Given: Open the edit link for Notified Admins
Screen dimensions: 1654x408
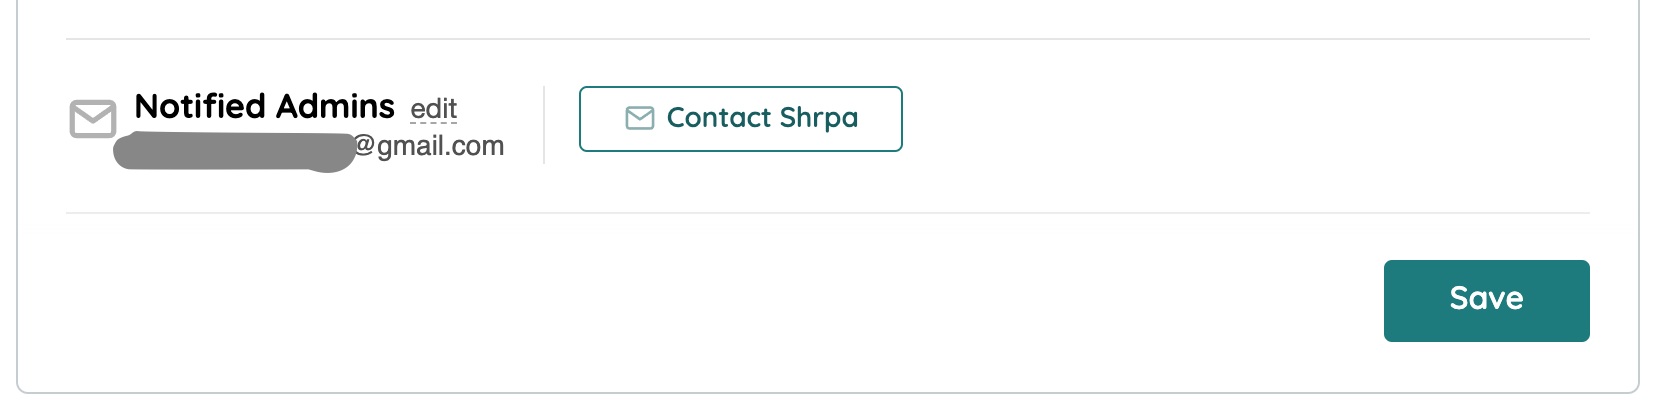Looking at the screenshot, I should click(434, 108).
